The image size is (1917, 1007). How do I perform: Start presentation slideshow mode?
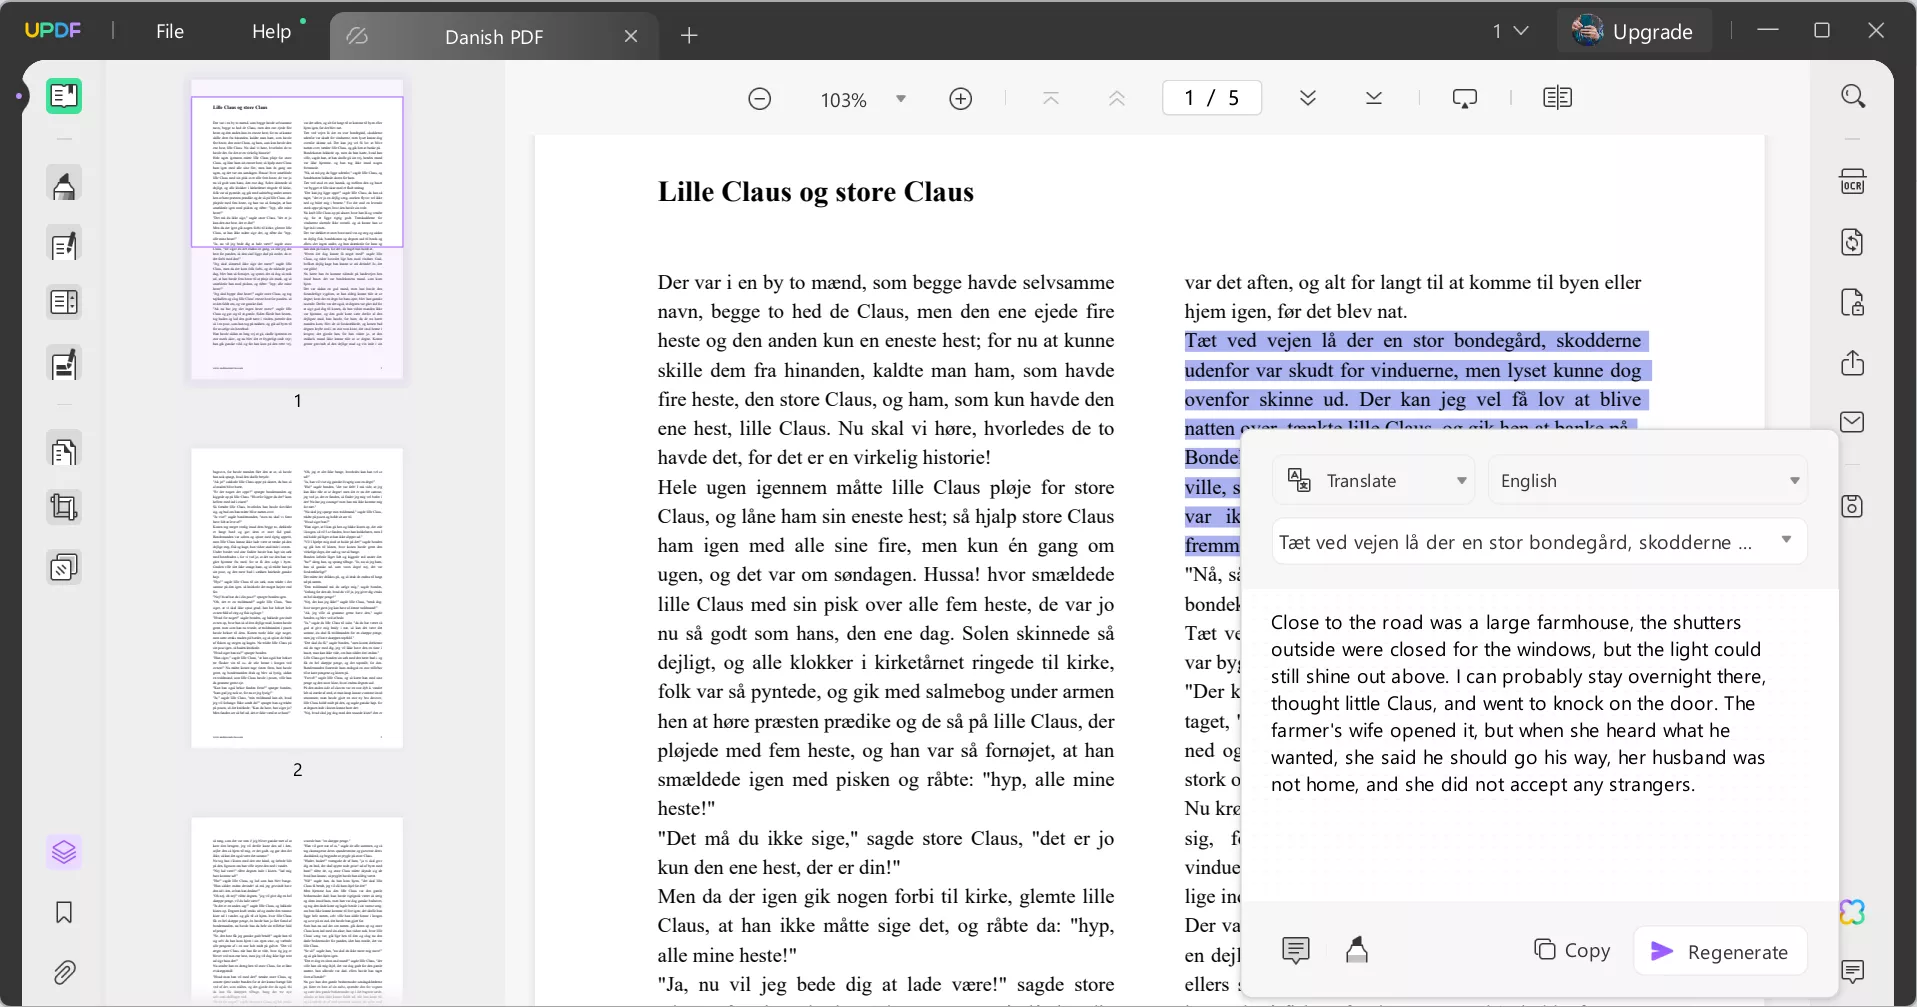click(x=1465, y=97)
